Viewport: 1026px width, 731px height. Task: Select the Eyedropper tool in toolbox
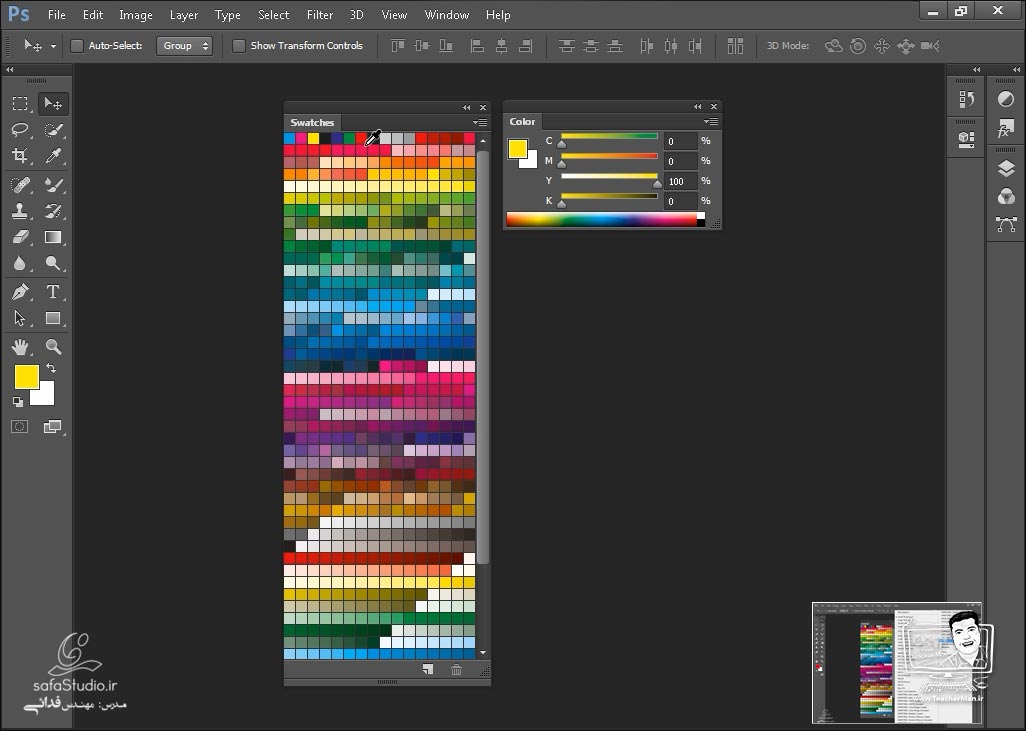click(53, 156)
